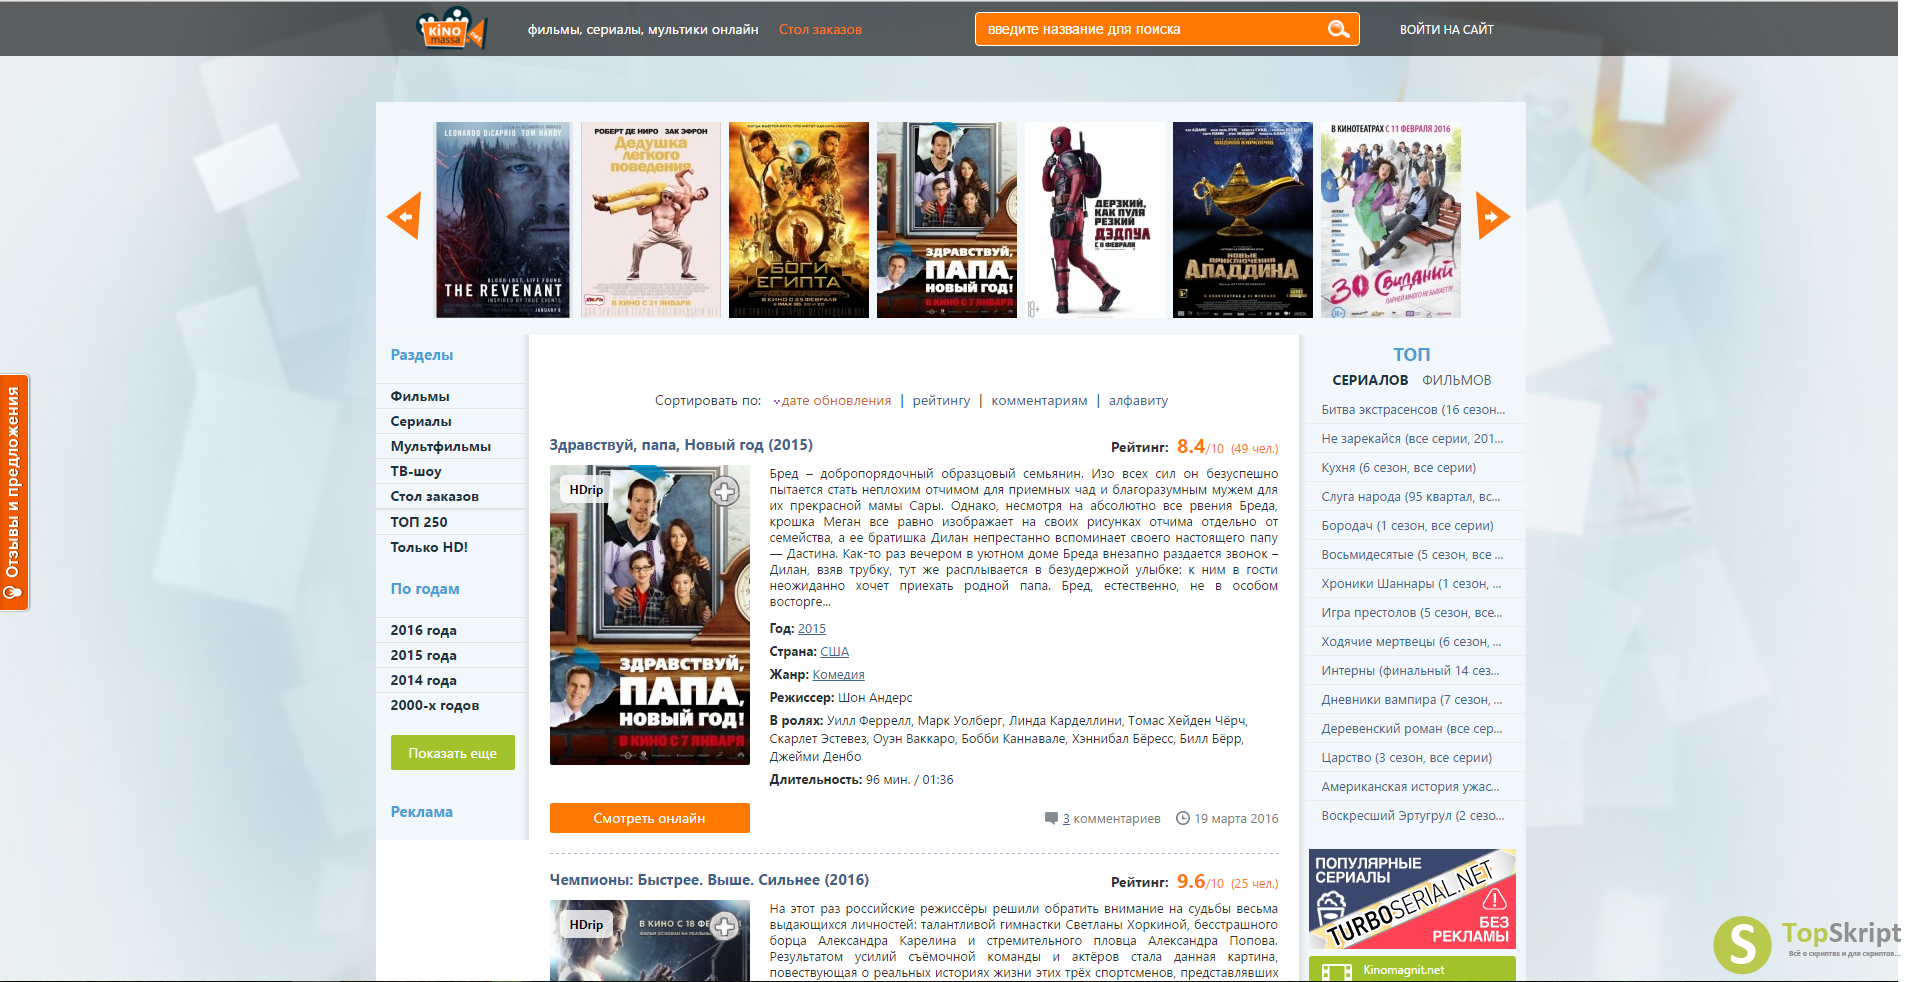Filter by '2015 года'
The image size is (1914, 982).
pyautogui.click(x=423, y=655)
